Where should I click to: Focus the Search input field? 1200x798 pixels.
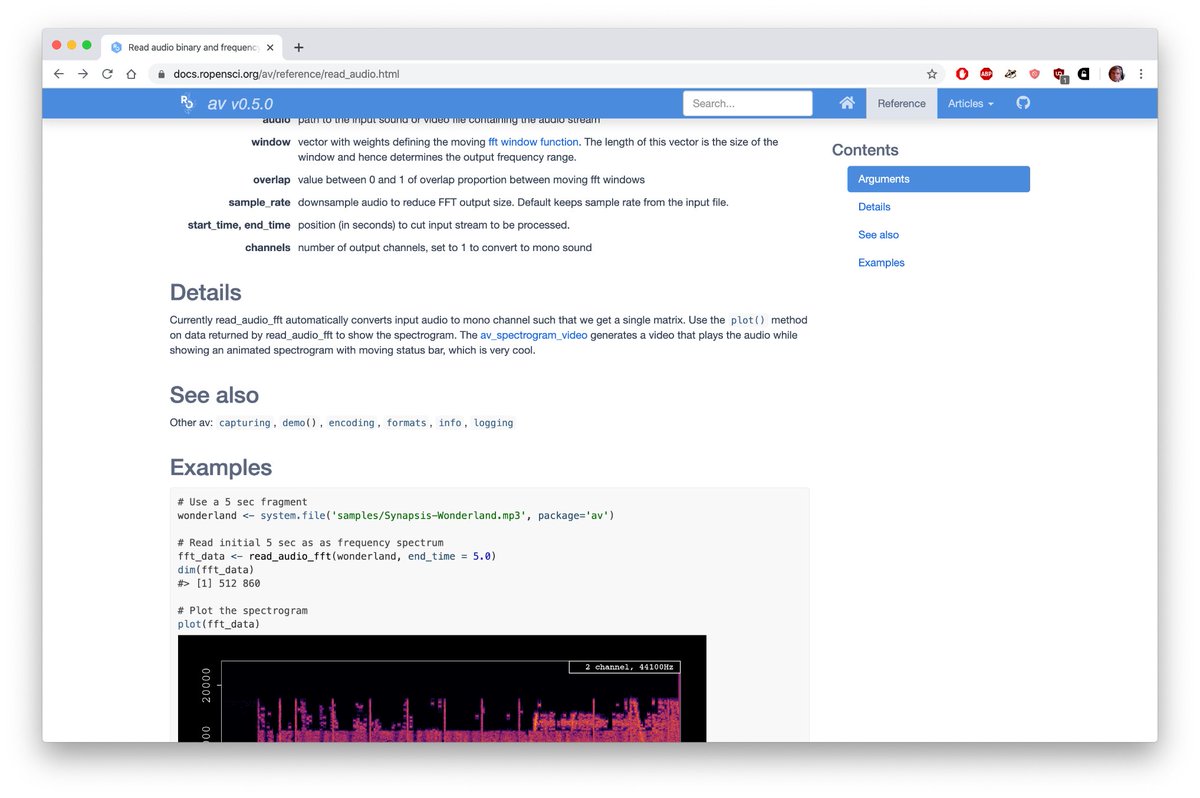pyautogui.click(x=748, y=103)
